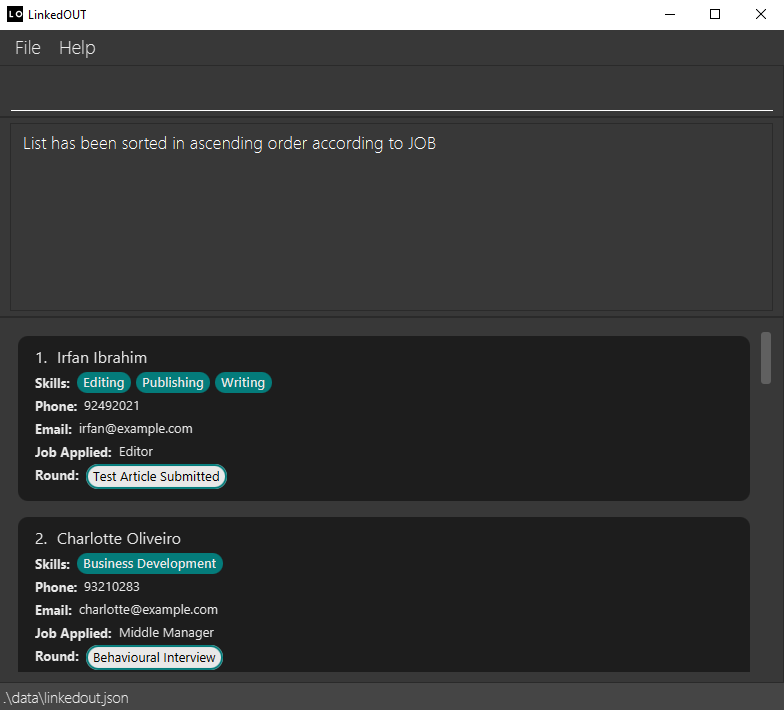Select the Publishing skill tag
This screenshot has width=784, height=710.
tap(173, 383)
